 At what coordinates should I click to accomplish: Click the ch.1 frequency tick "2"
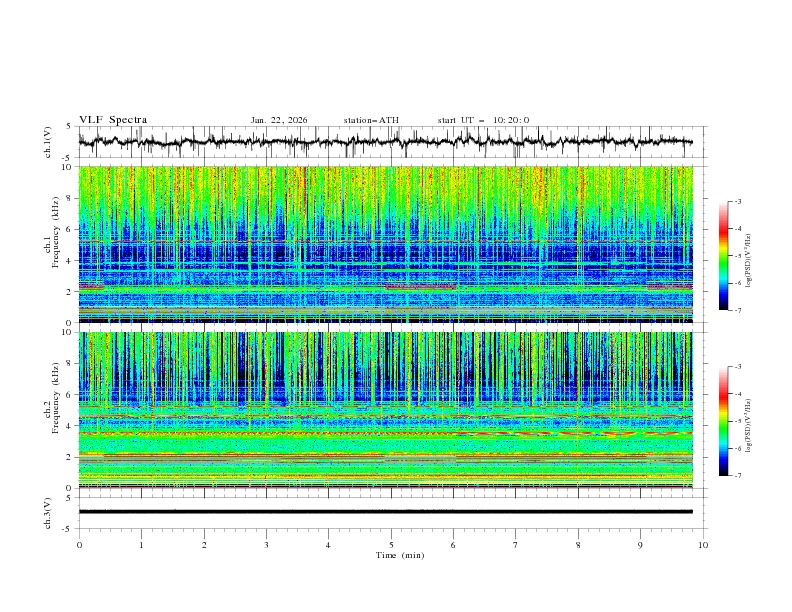tap(70, 291)
